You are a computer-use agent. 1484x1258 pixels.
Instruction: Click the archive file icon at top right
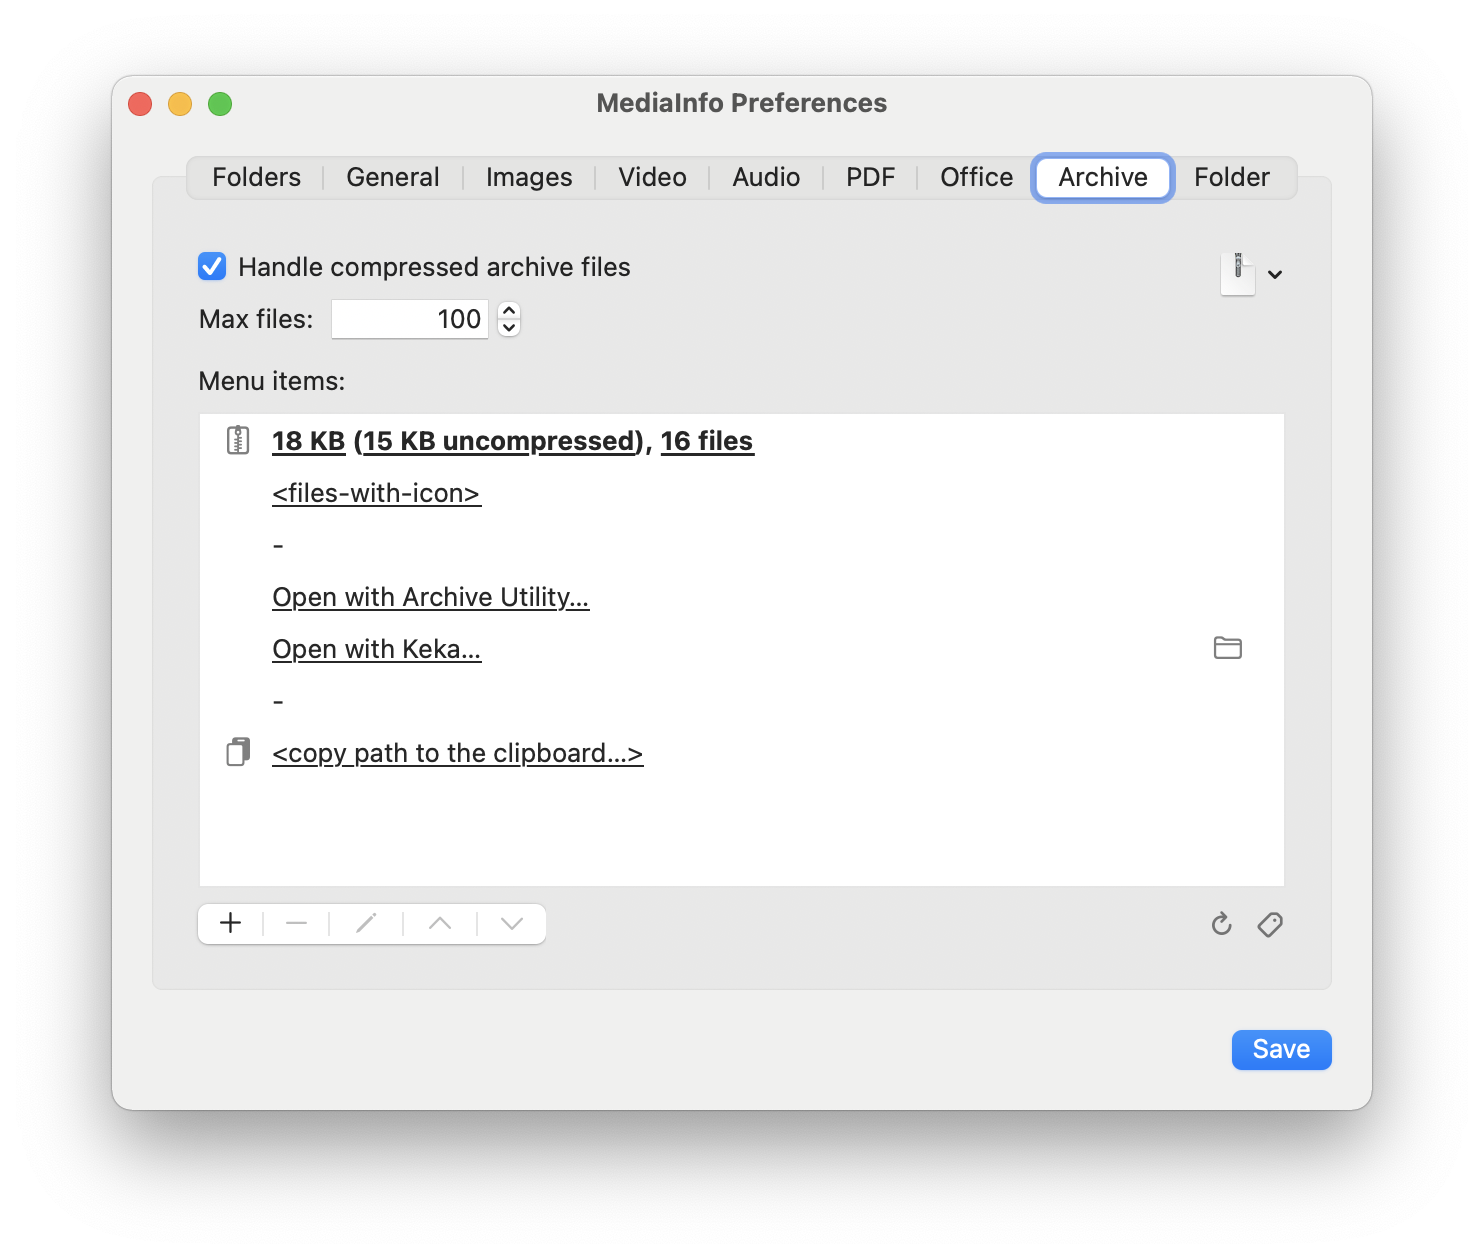click(1238, 273)
